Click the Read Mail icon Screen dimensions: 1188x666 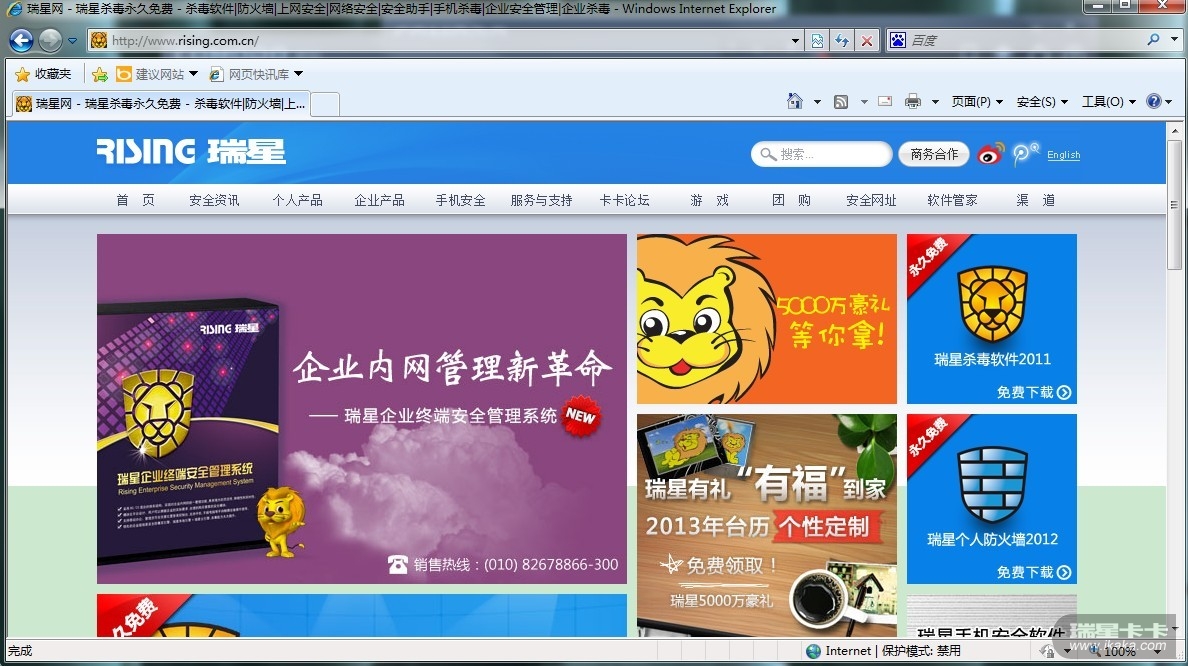point(885,101)
